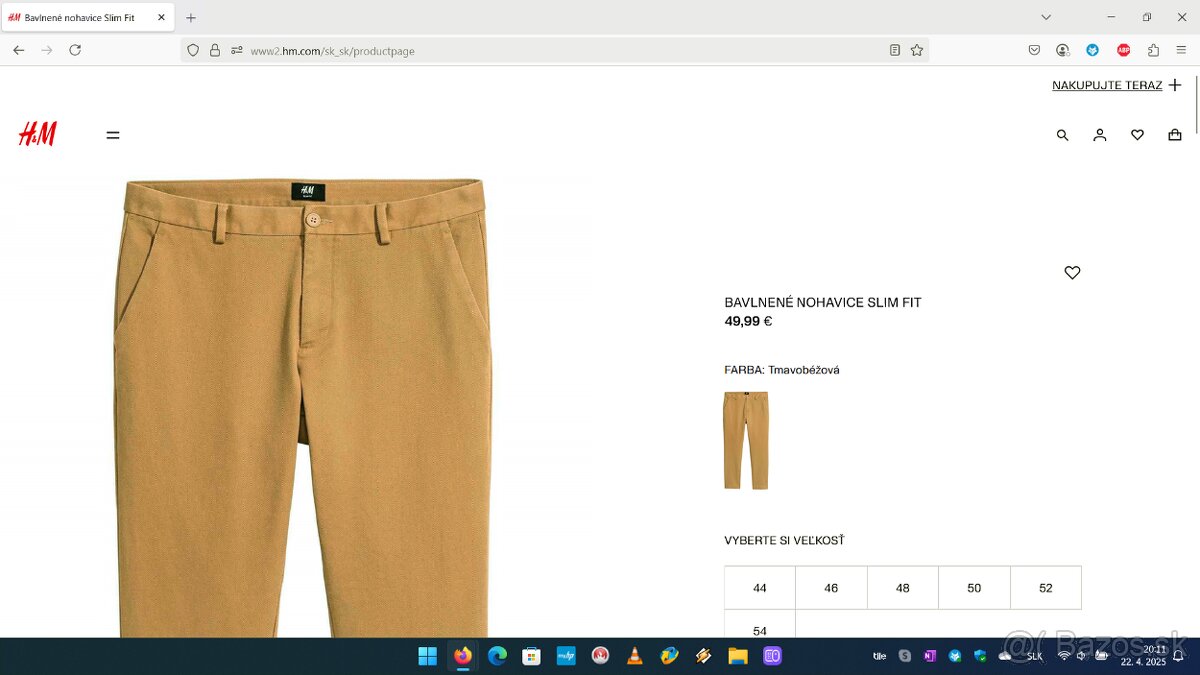Screen dimensions: 1200x675
Task: Open the browser extensions puzzle icon
Action: pos(1153,50)
